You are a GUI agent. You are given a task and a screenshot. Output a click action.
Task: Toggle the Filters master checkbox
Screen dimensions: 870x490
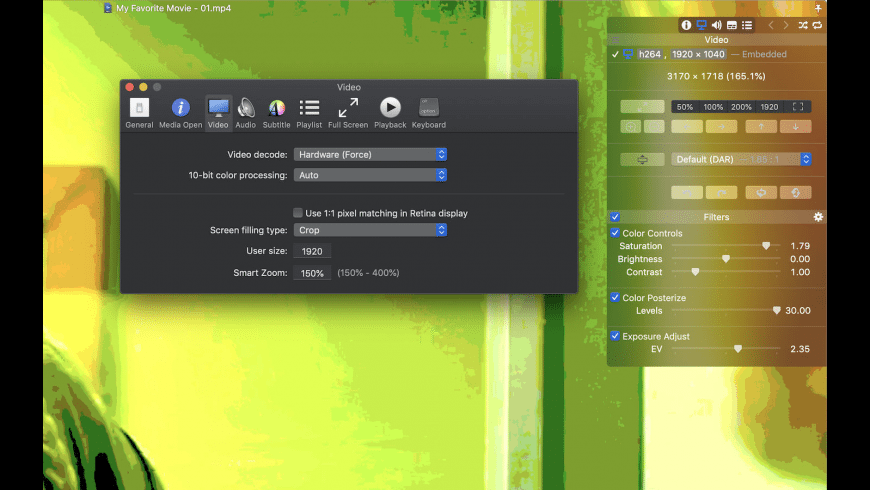point(615,217)
